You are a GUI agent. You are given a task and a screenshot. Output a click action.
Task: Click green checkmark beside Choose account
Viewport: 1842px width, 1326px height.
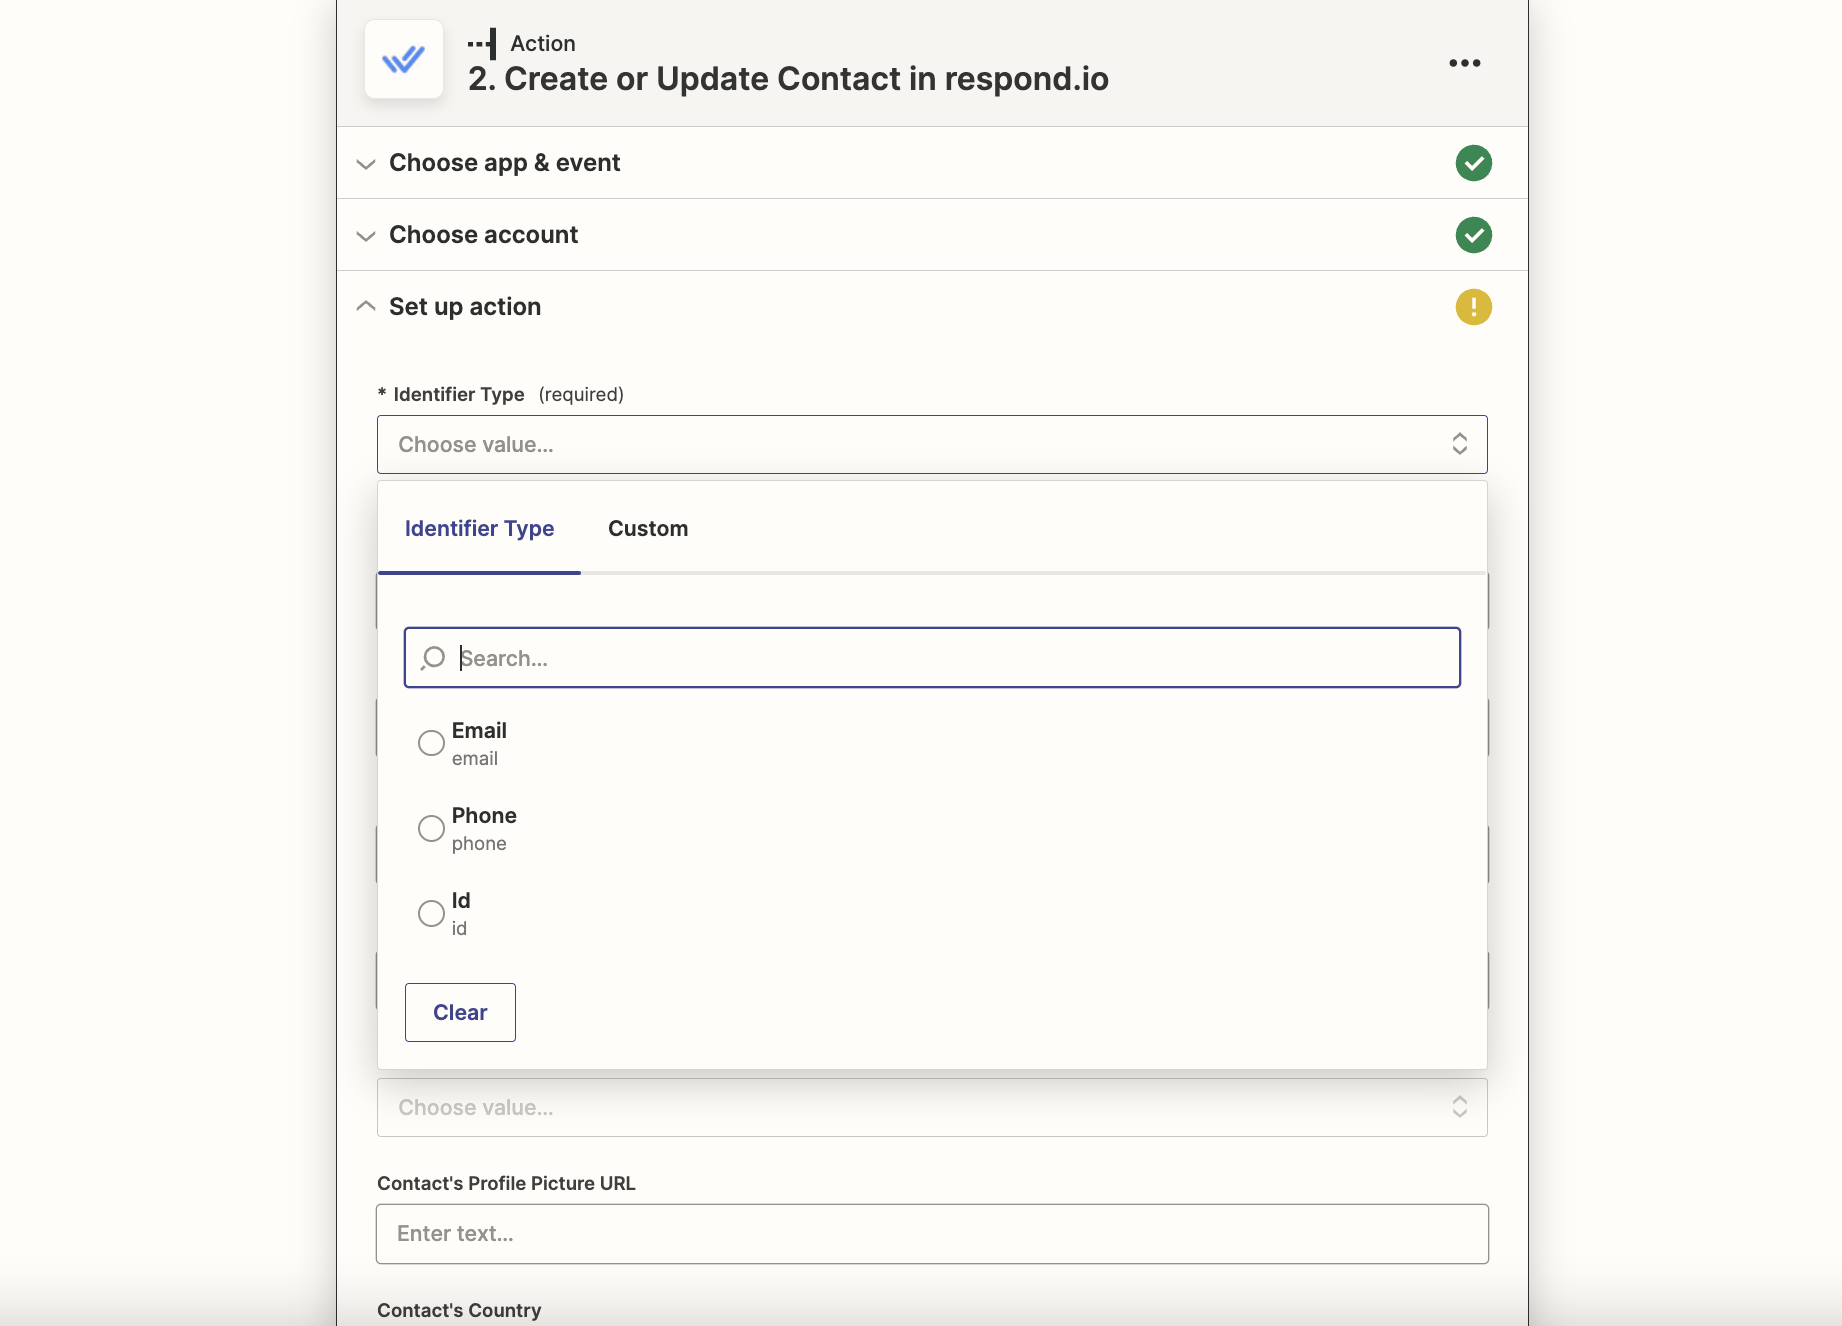point(1473,235)
